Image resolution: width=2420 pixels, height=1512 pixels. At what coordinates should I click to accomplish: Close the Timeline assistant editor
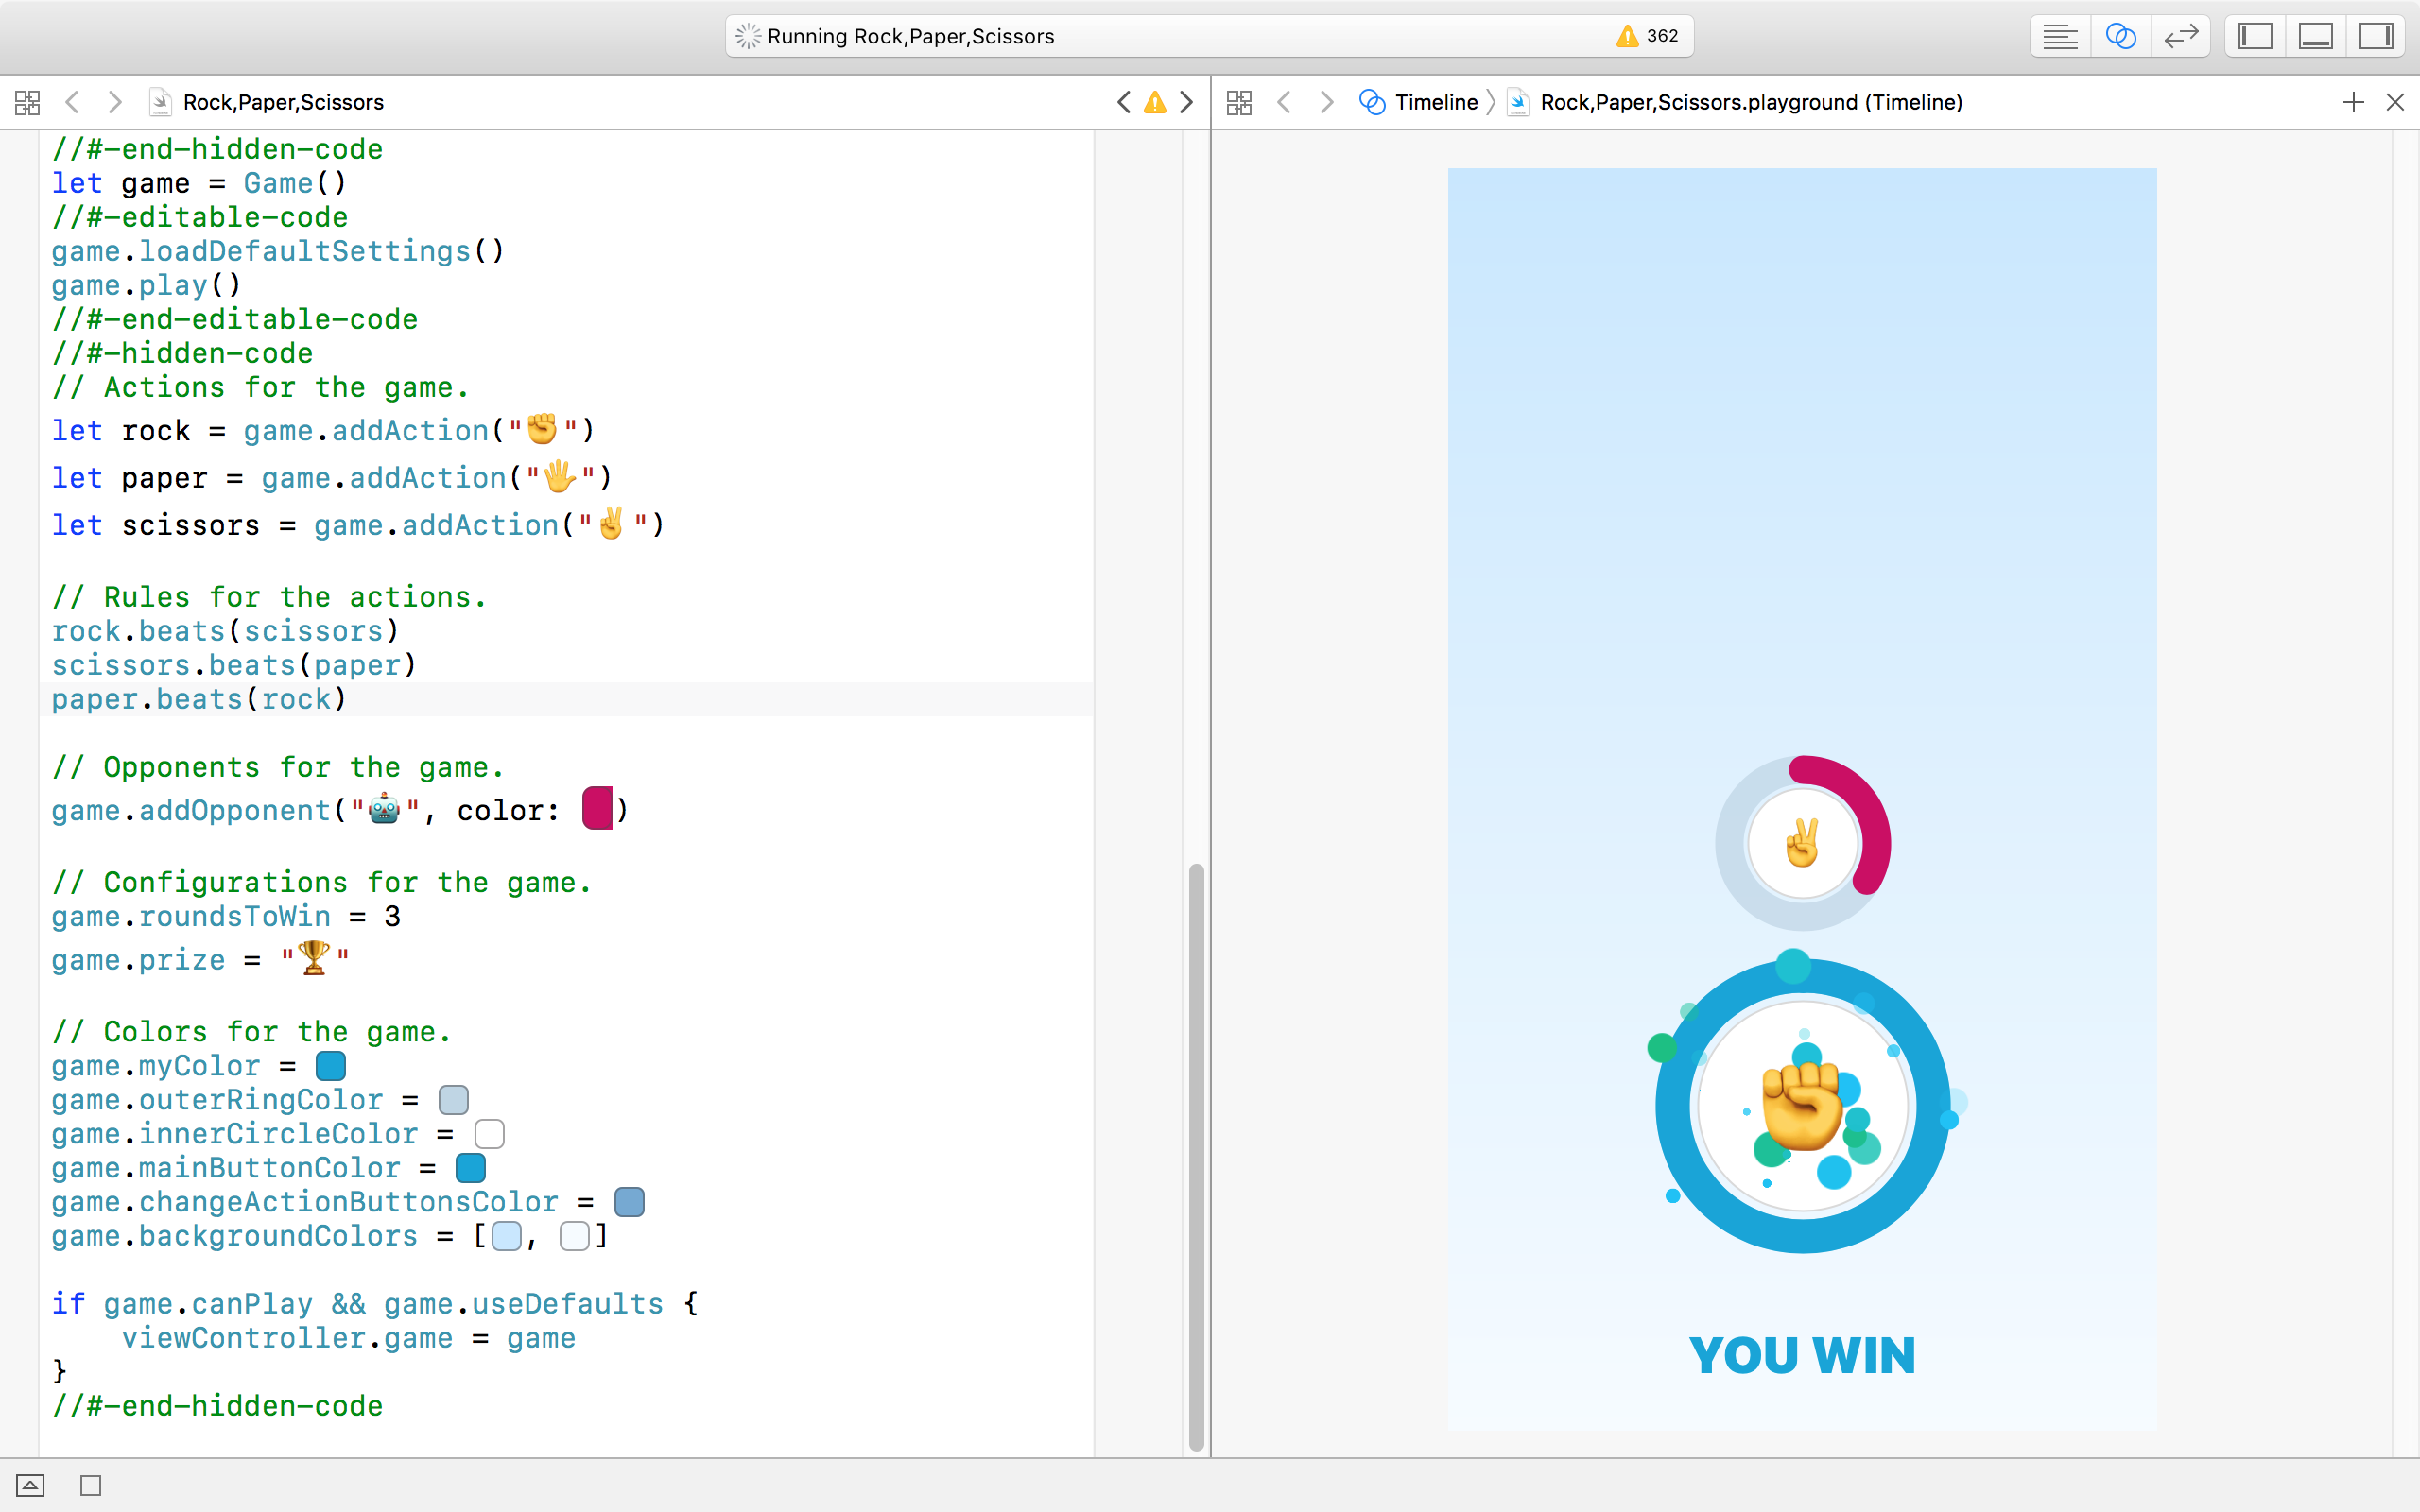[x=2395, y=102]
